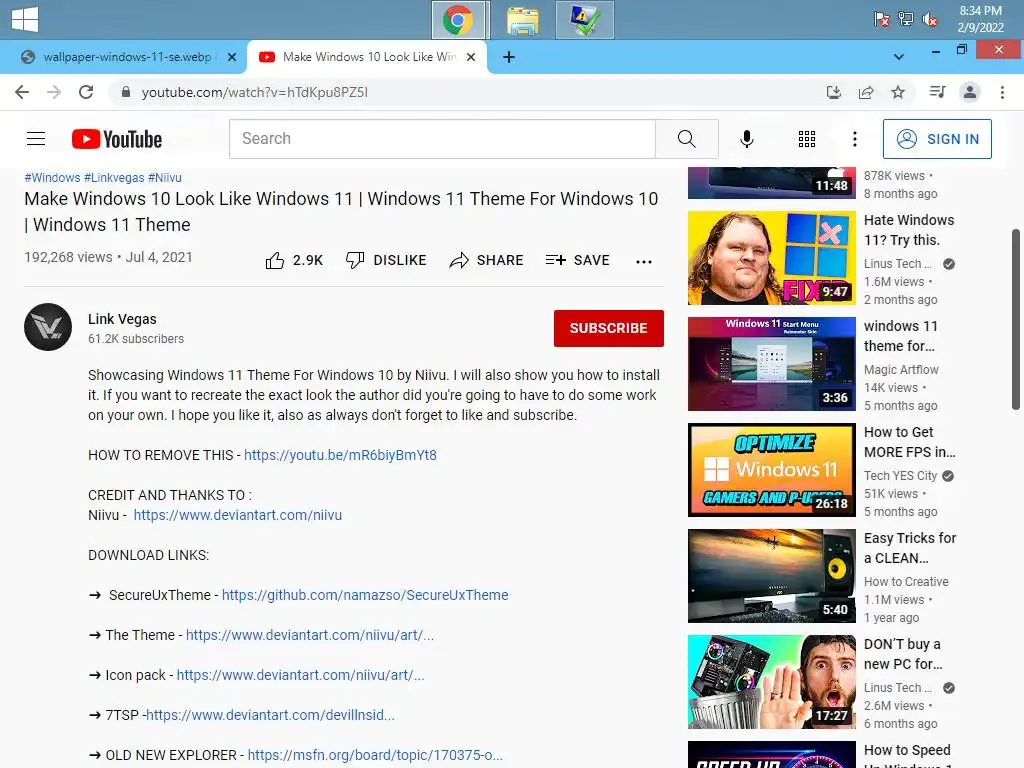
Task: Open Chrome from the taskbar
Action: point(460,20)
